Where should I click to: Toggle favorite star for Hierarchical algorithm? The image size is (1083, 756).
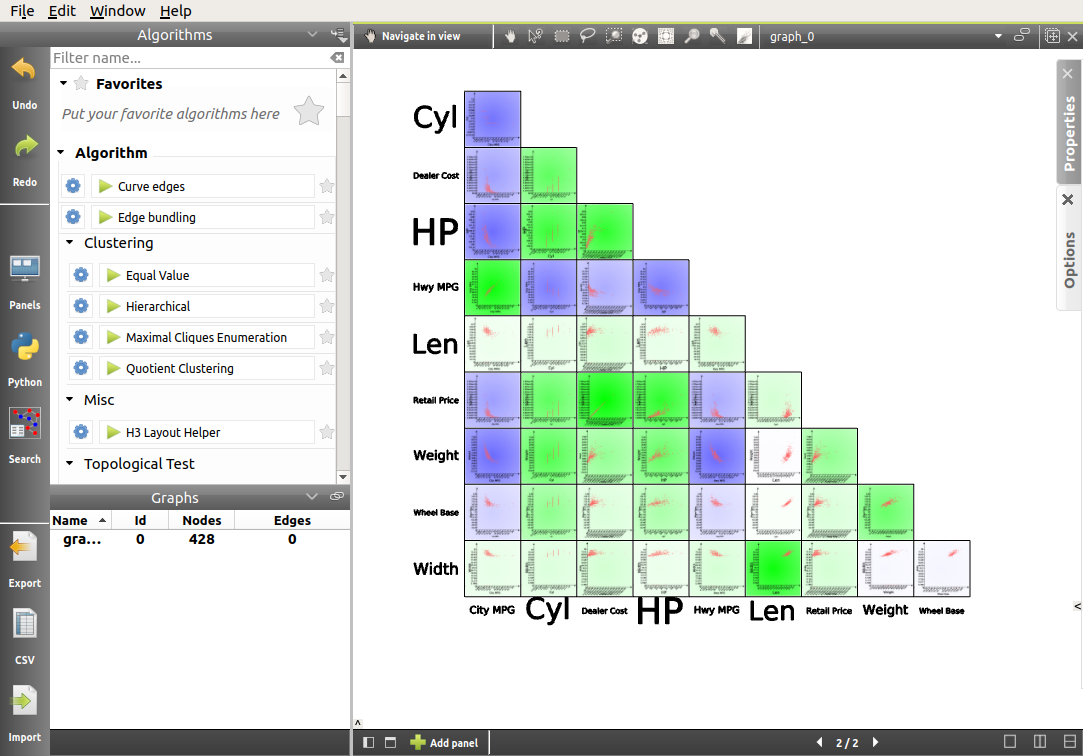click(x=326, y=306)
